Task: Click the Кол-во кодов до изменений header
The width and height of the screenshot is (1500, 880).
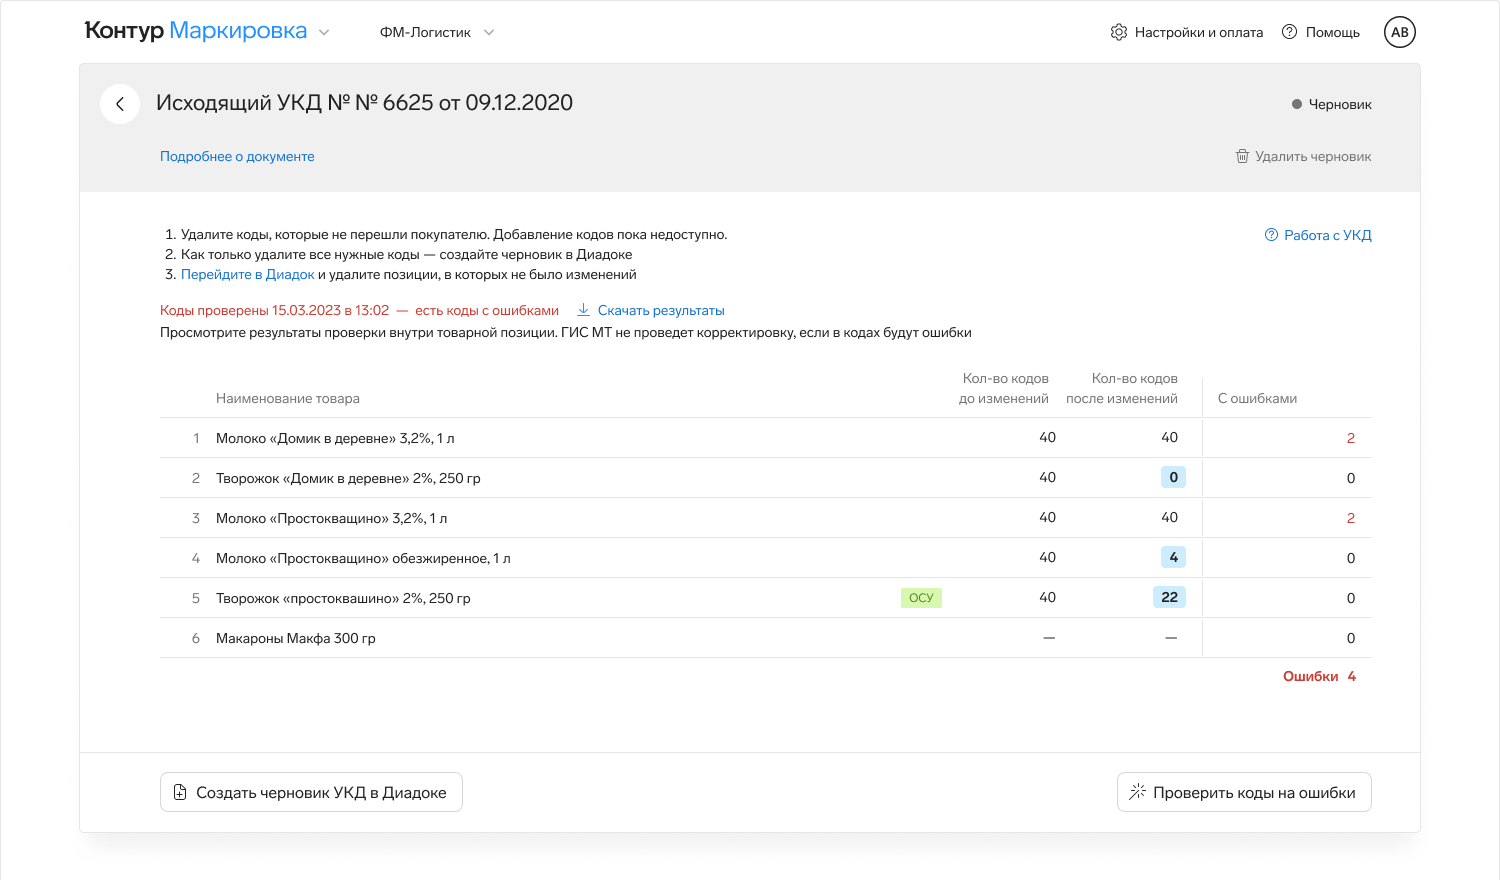Action: [1004, 388]
